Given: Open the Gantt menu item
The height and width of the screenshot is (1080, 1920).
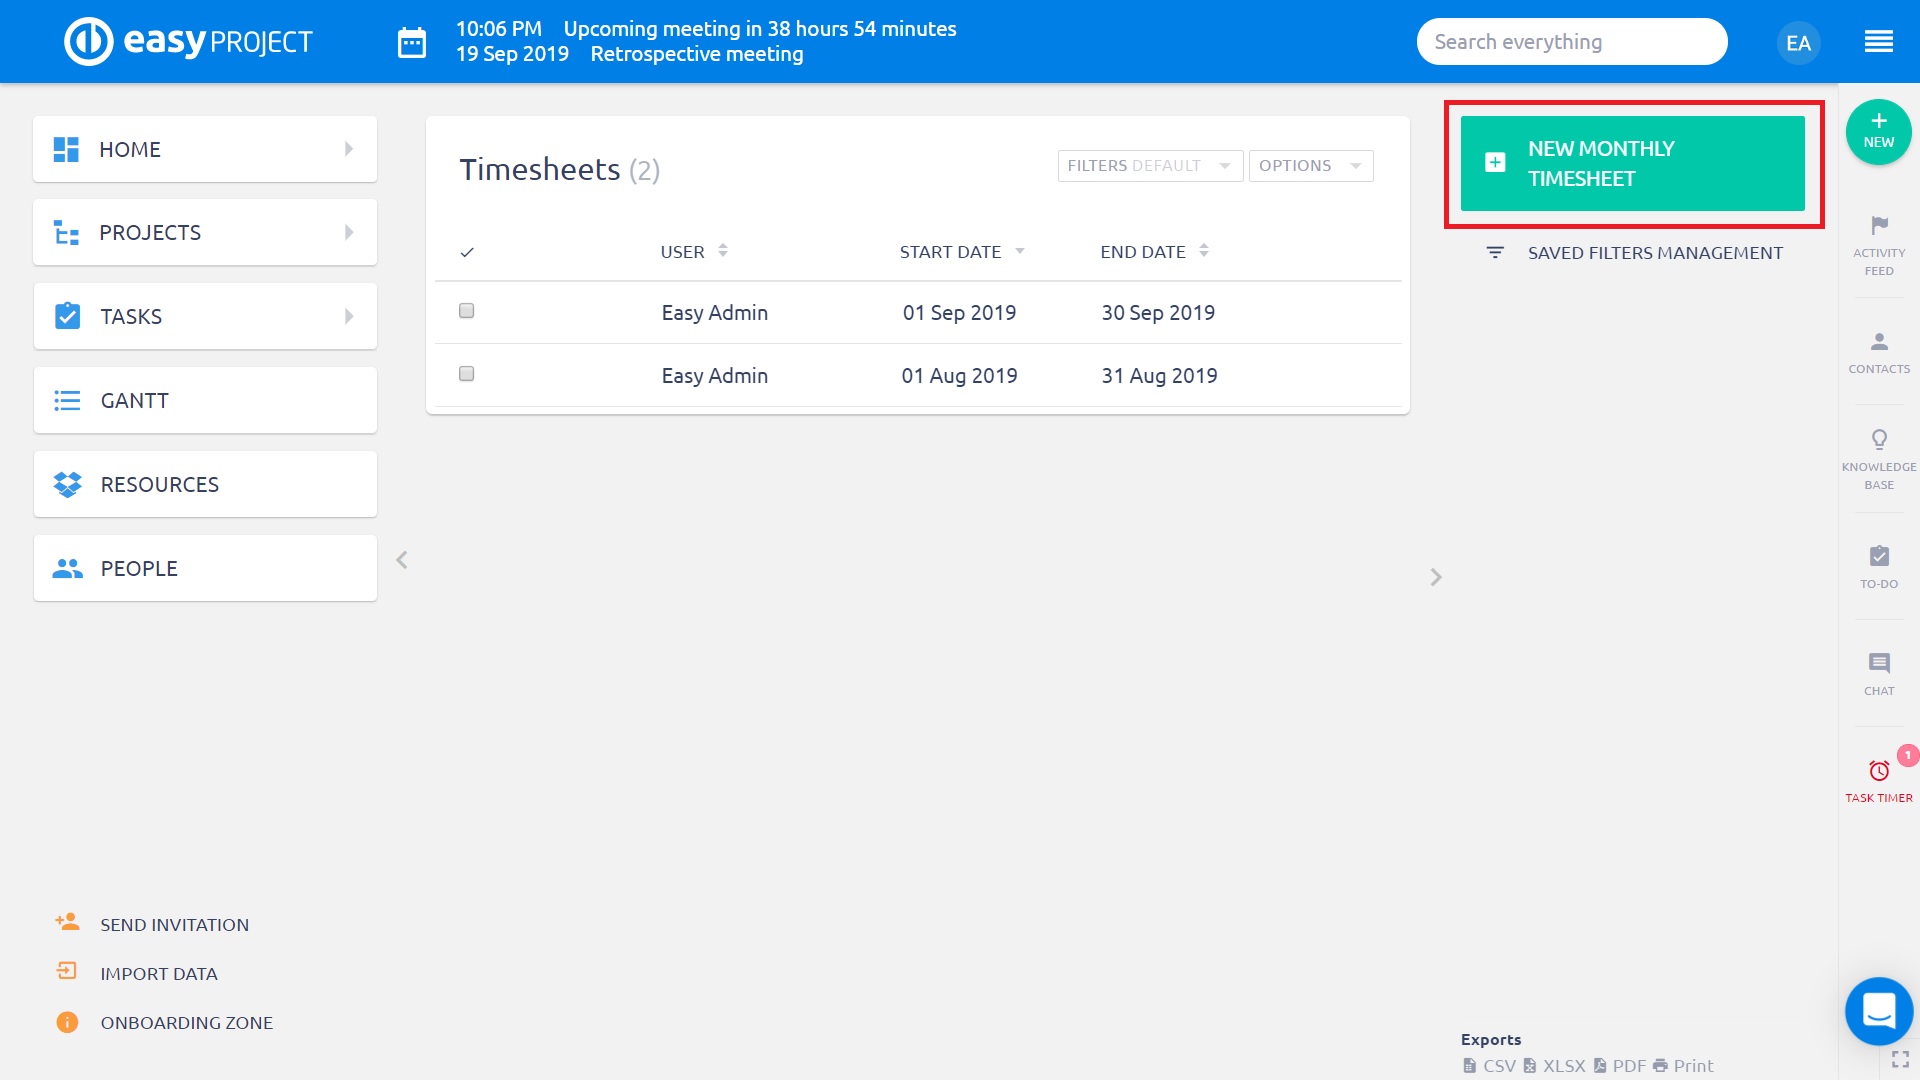Looking at the screenshot, I should (x=205, y=400).
